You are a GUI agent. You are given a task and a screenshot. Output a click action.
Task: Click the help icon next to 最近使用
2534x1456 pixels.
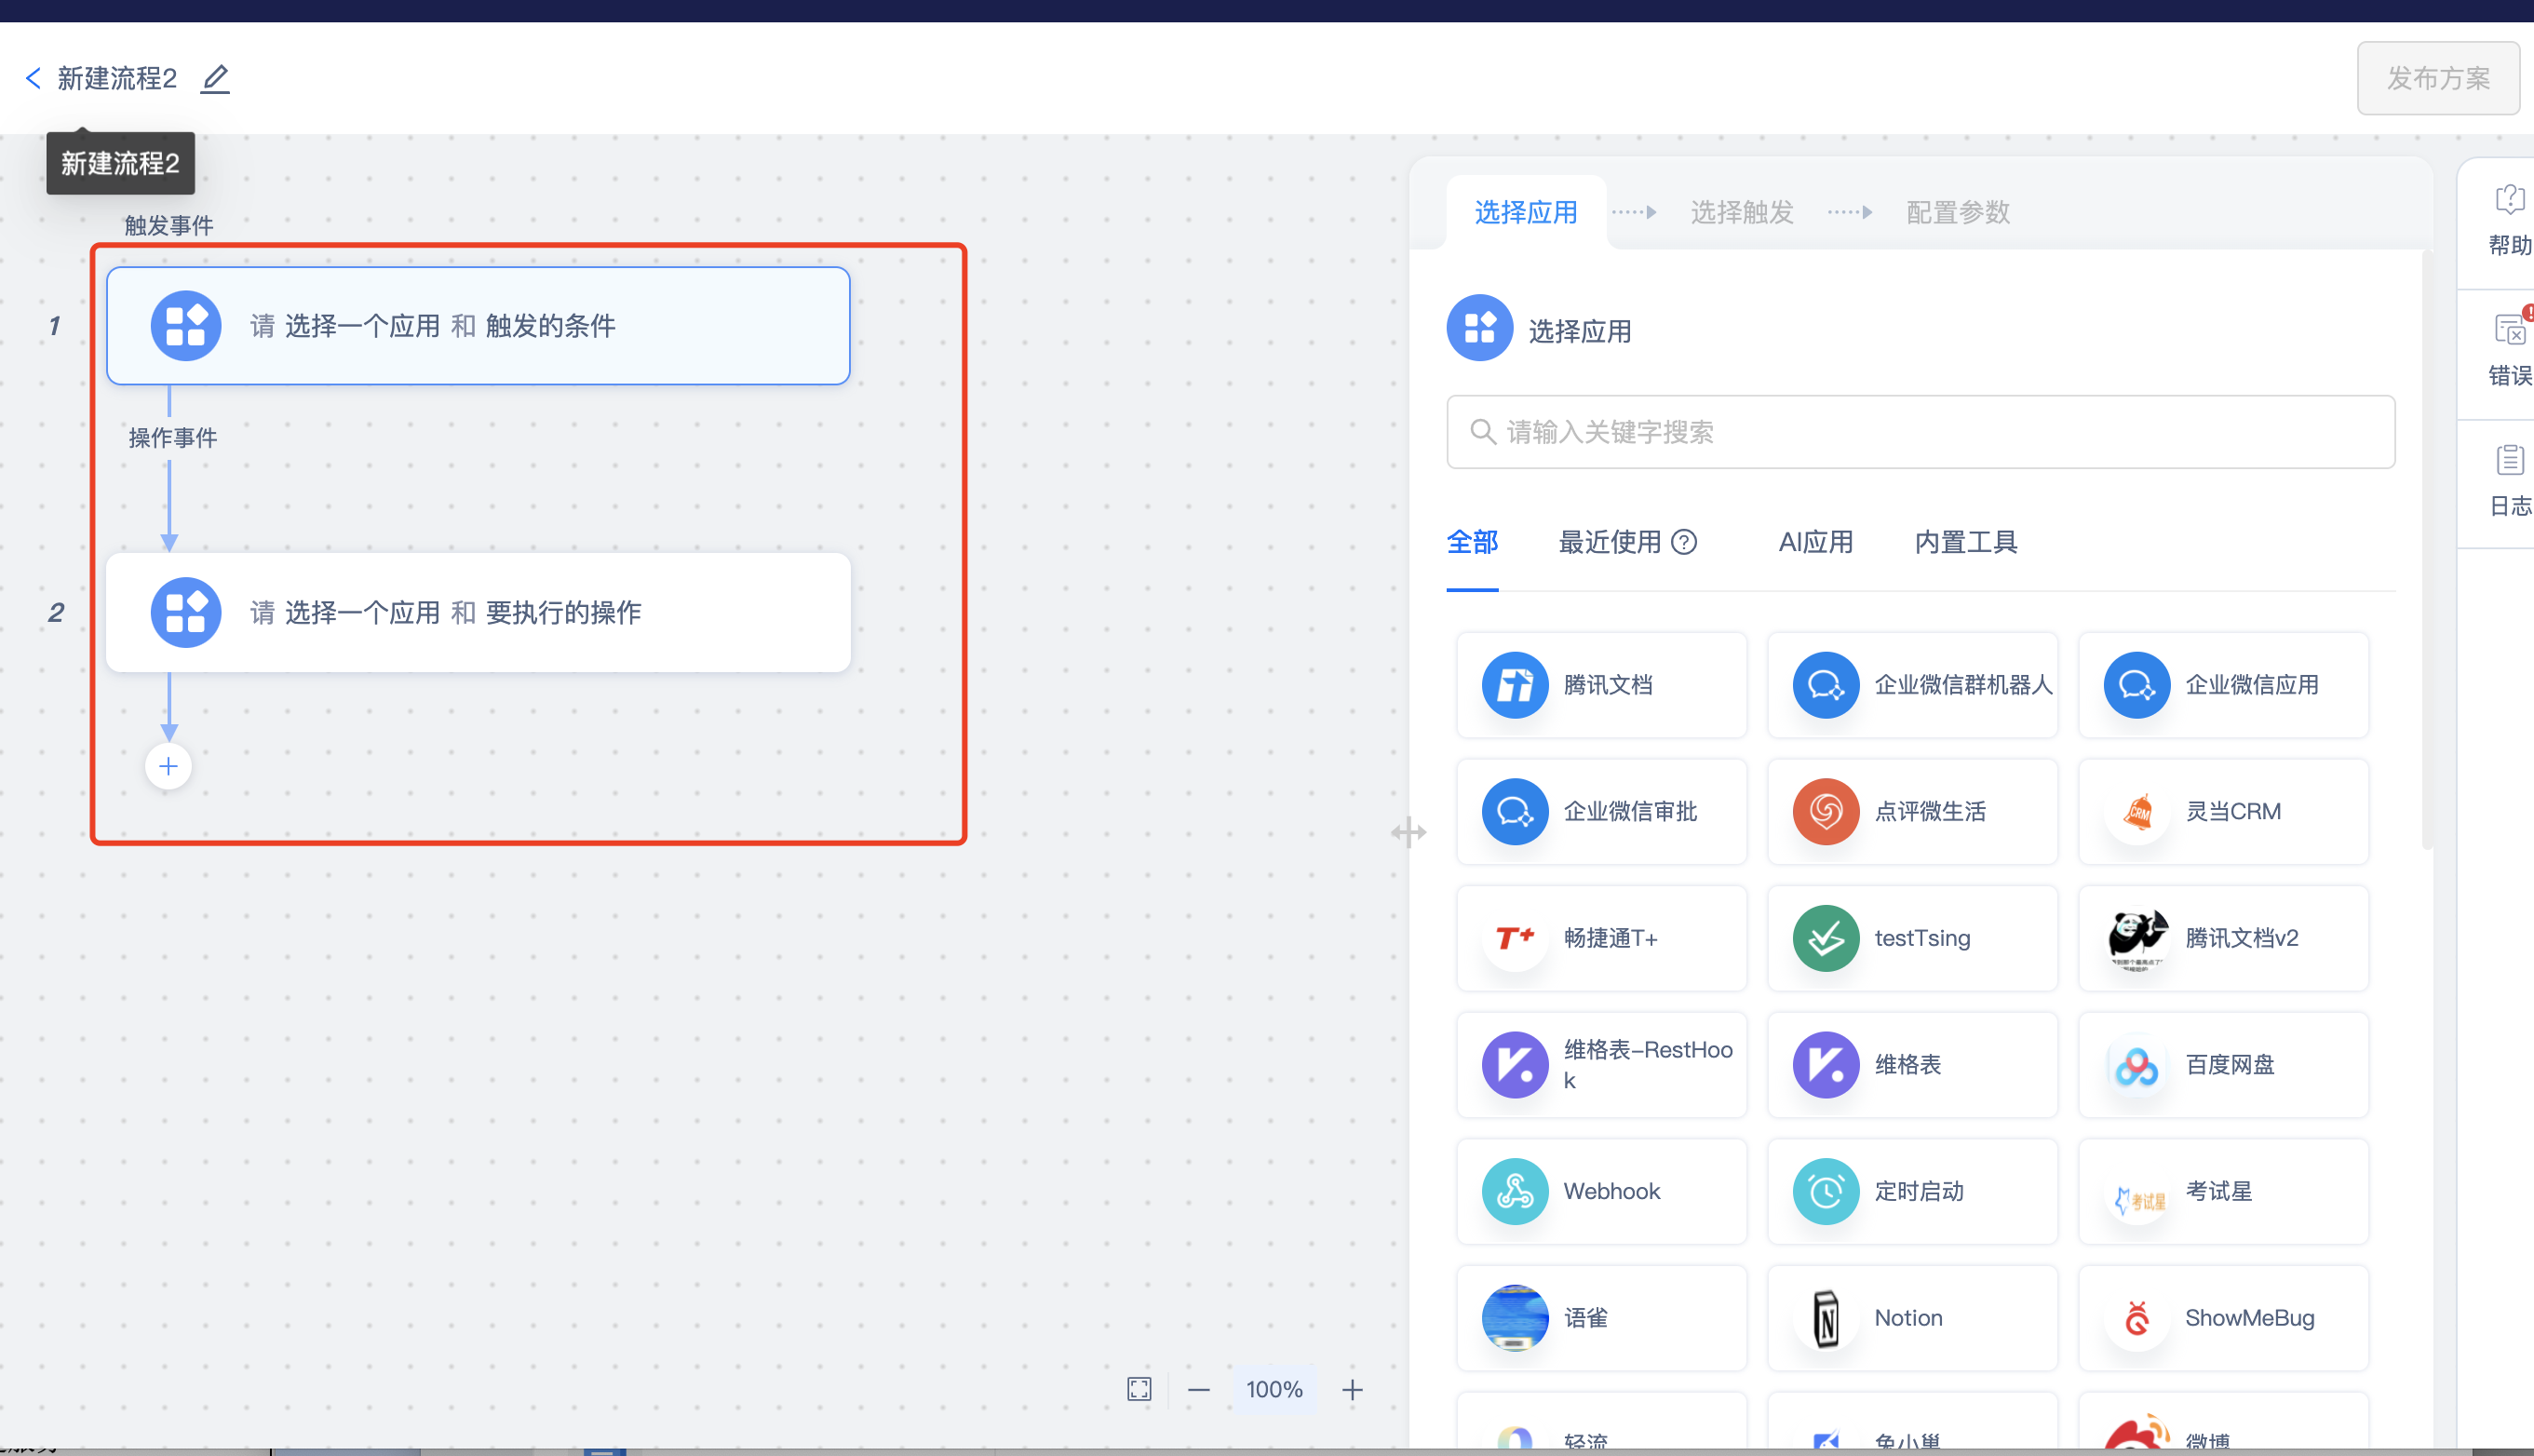(1684, 543)
